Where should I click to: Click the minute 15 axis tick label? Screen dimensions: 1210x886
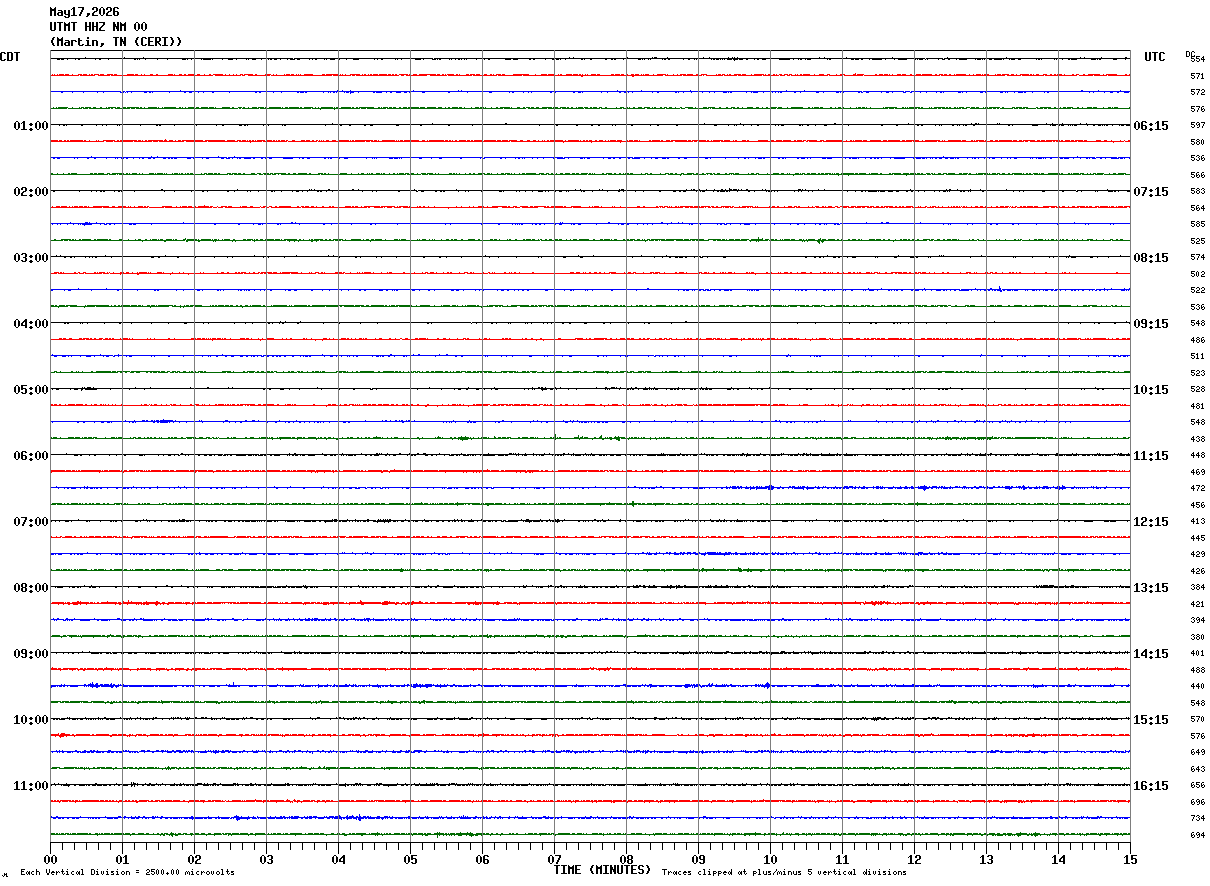(x=1130, y=859)
